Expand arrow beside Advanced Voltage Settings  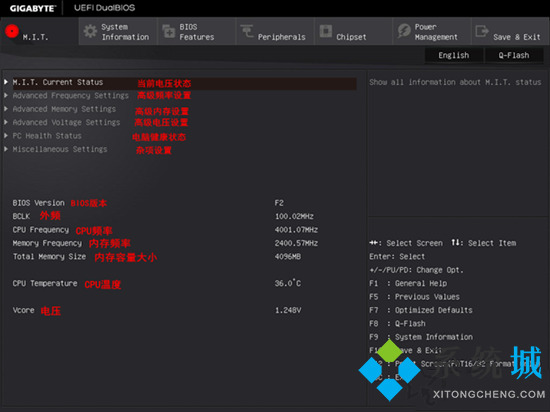pos(6,122)
